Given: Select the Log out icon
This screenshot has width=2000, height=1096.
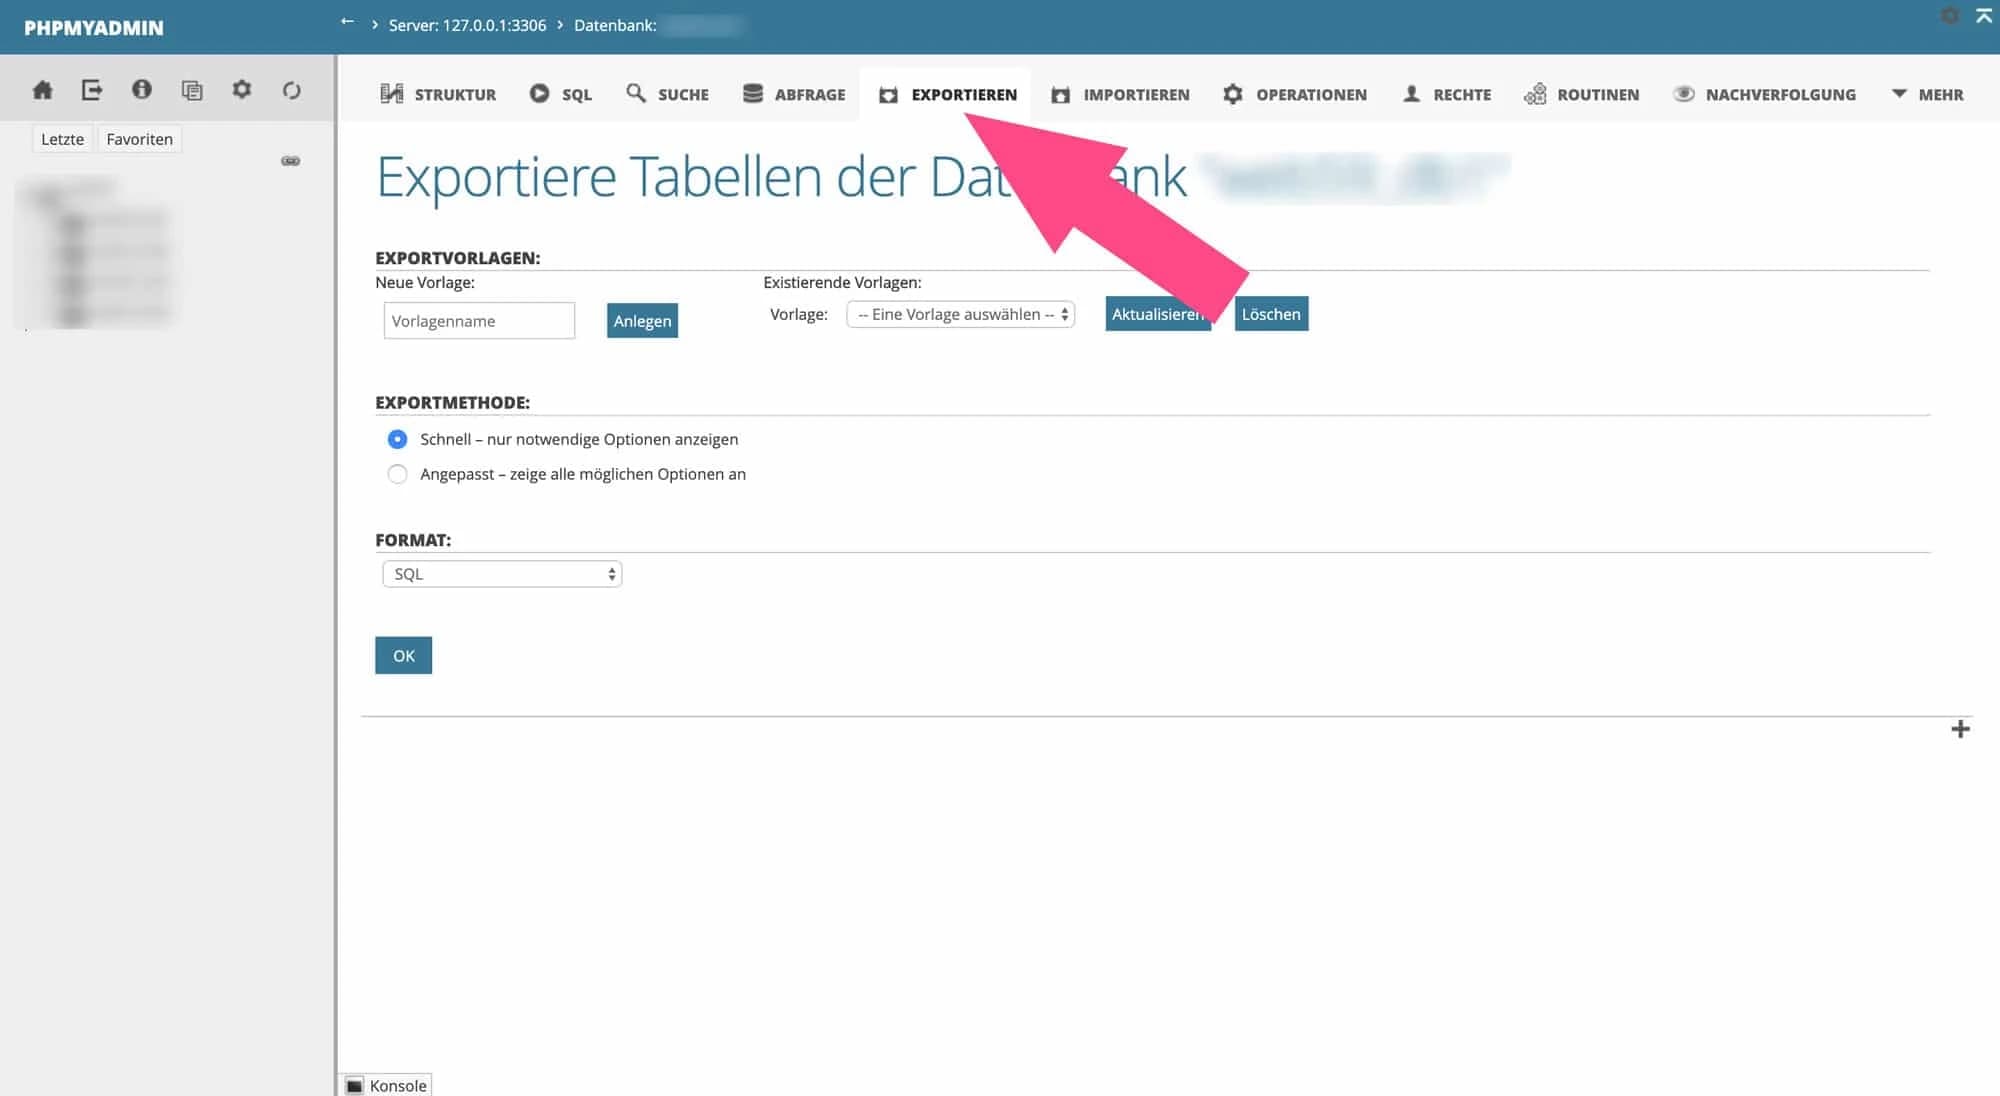Looking at the screenshot, I should point(92,89).
